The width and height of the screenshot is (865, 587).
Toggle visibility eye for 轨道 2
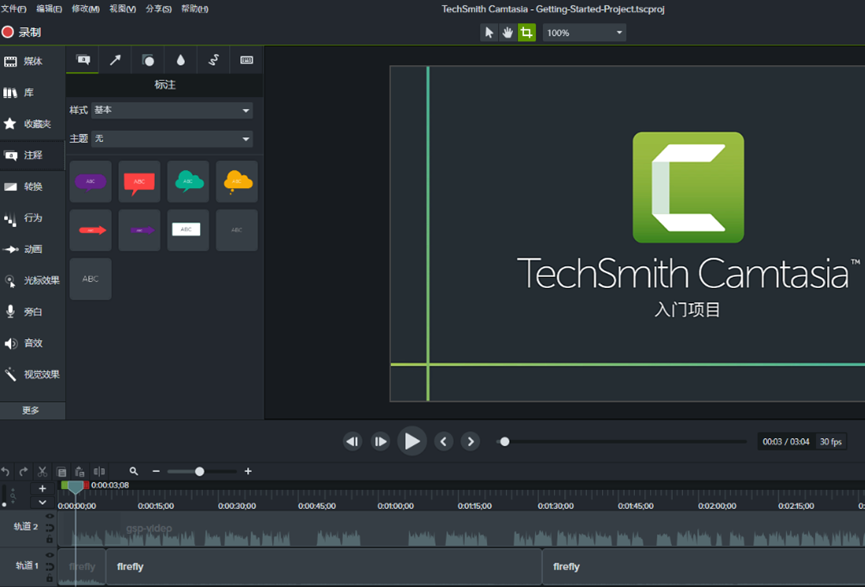(50, 516)
